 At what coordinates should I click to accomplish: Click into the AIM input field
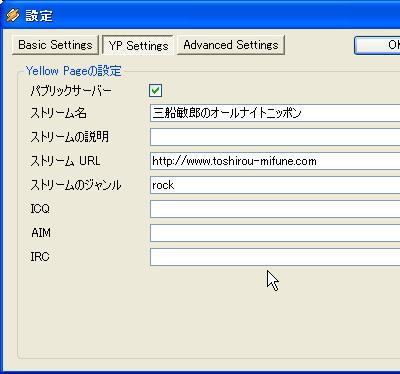(x=275, y=233)
